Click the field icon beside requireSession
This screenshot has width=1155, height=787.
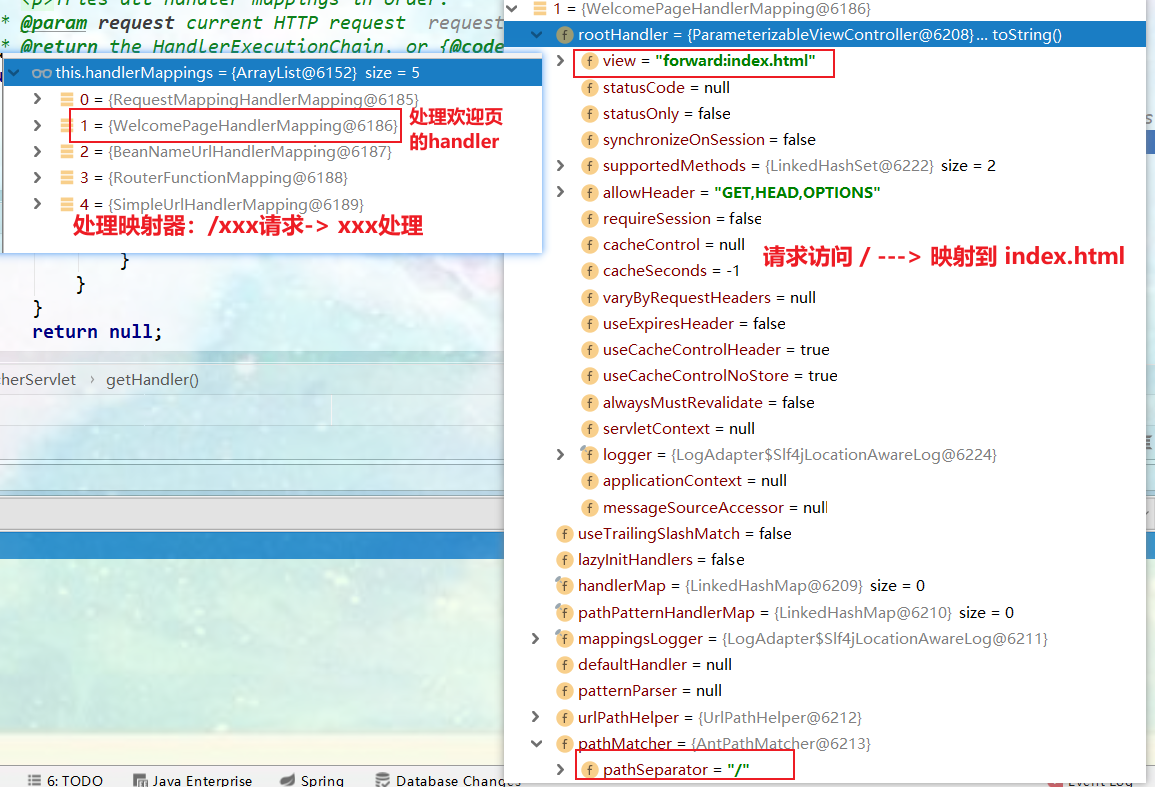[x=589, y=218]
